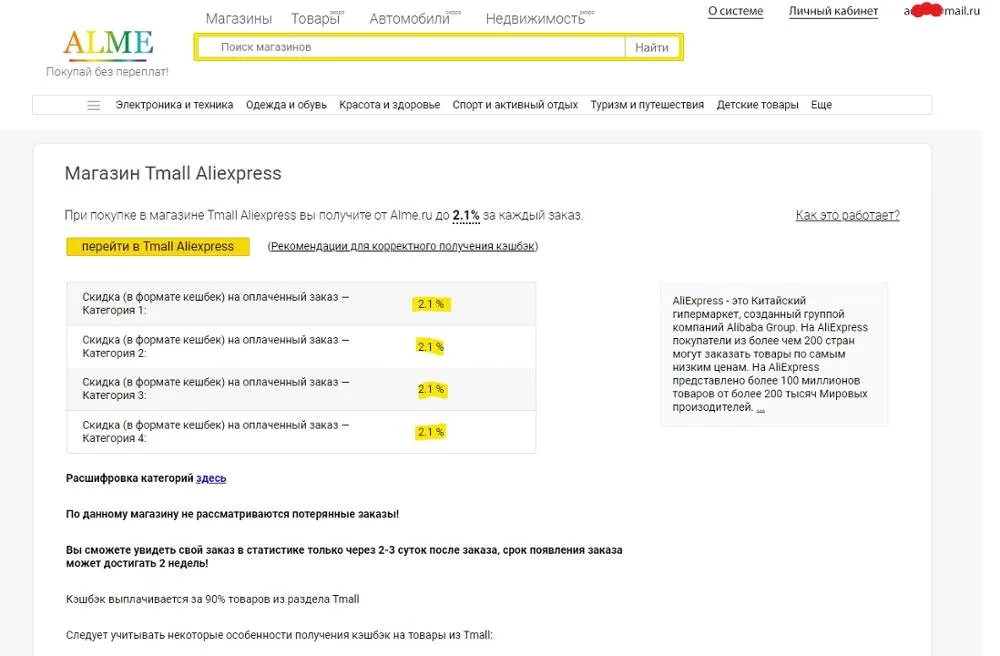Follow the здесь link for category decoding

[x=211, y=478]
